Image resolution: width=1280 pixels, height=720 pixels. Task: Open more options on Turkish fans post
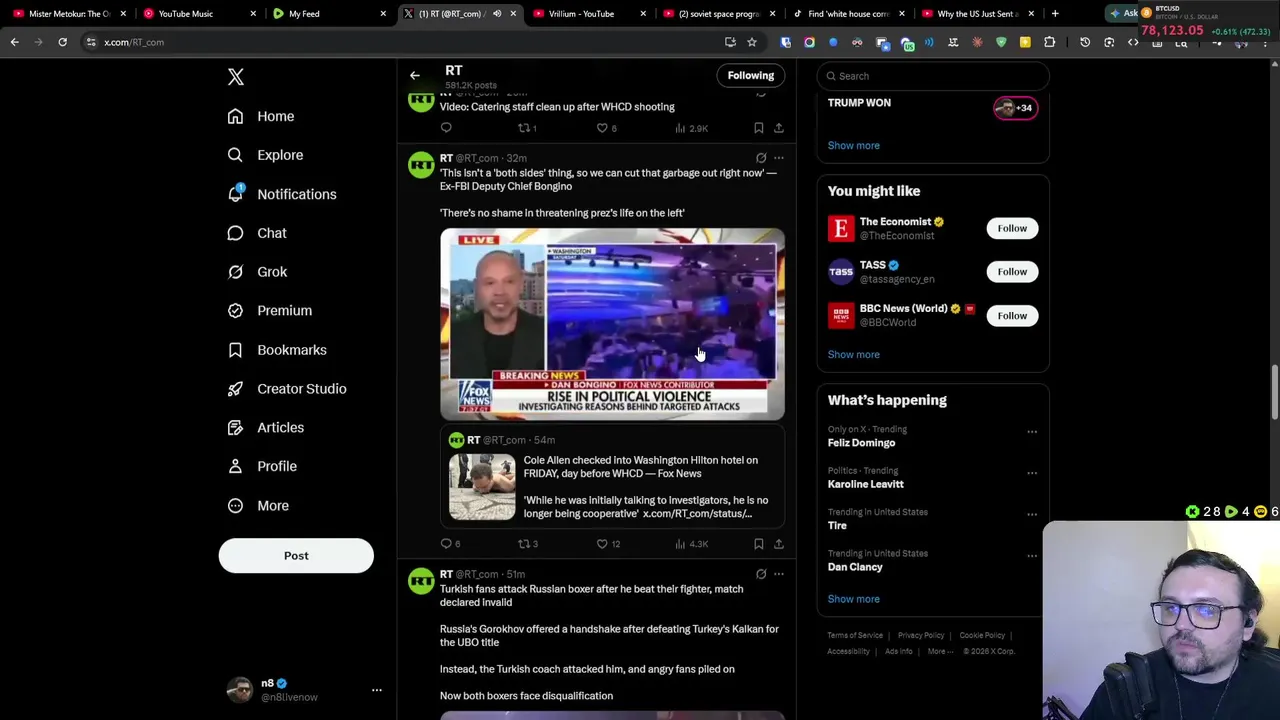(779, 574)
